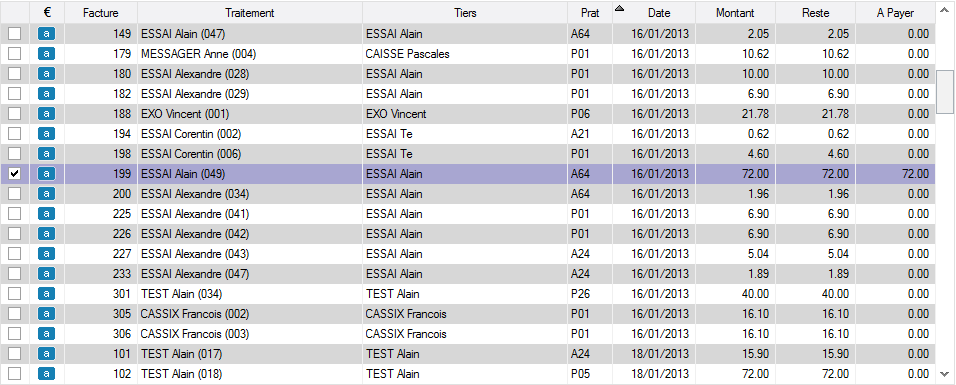956x385 pixels.
Task: Click the sort arrow on Date column
Action: 619,8
